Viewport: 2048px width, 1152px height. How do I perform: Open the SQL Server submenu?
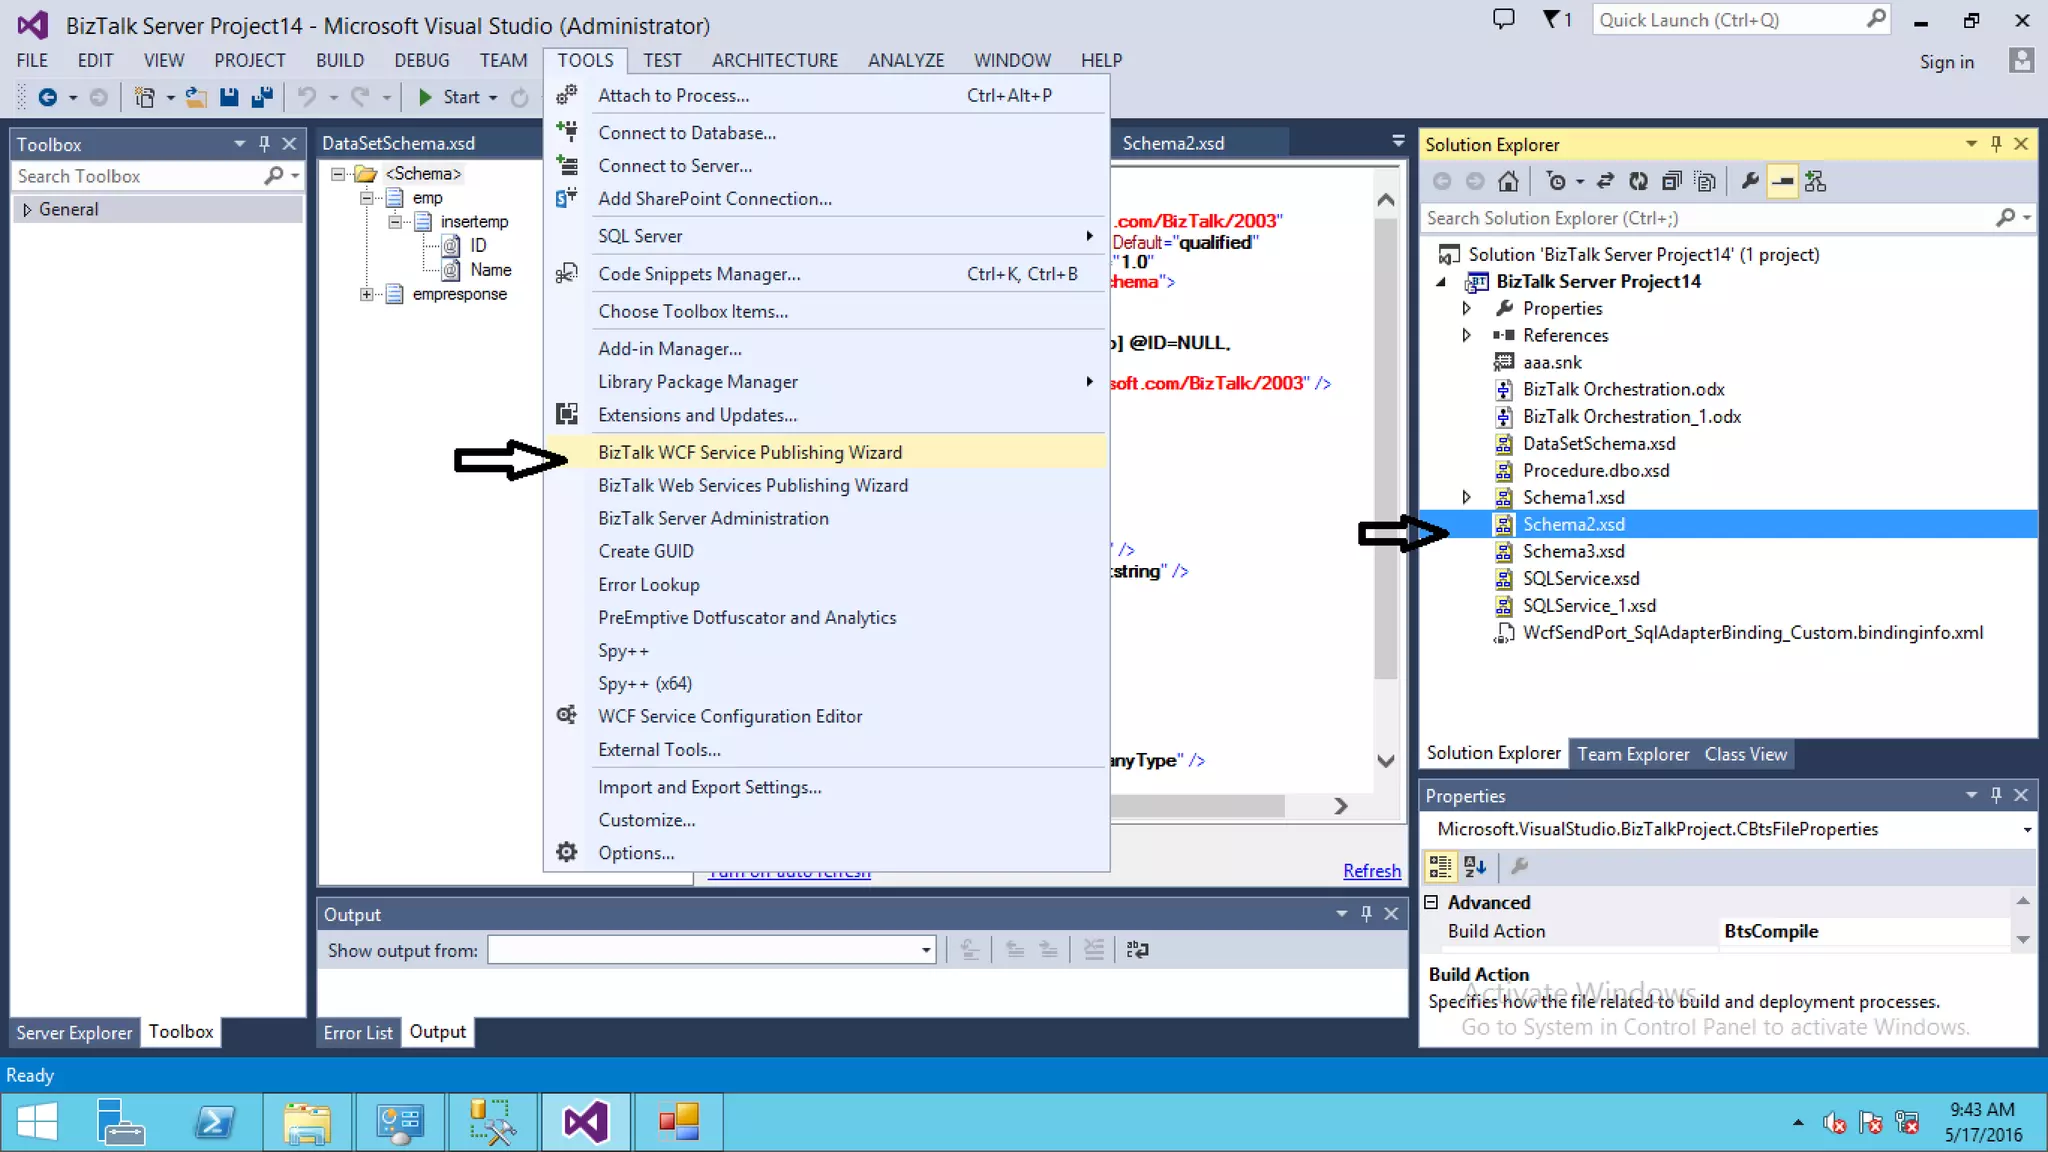tap(827, 236)
